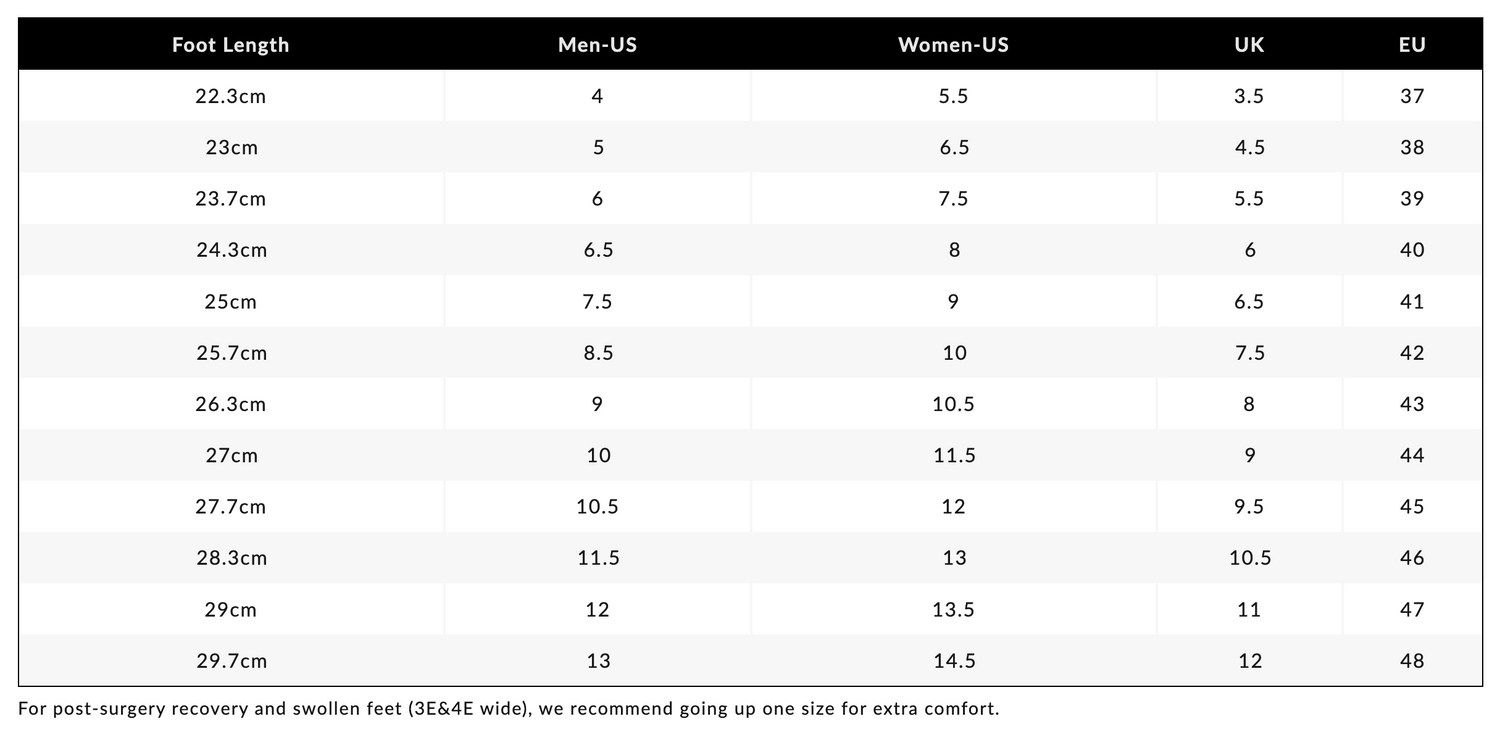The width and height of the screenshot is (1500, 732).
Task: Select the 29.7cm foot length cell
Action: (x=231, y=661)
